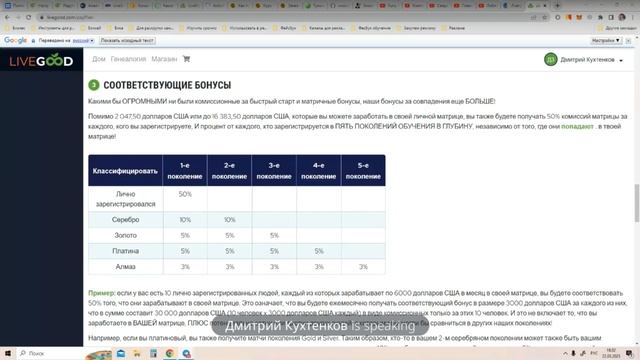
Task: Open a new tab with the plus icon
Action: [x=557, y=6]
